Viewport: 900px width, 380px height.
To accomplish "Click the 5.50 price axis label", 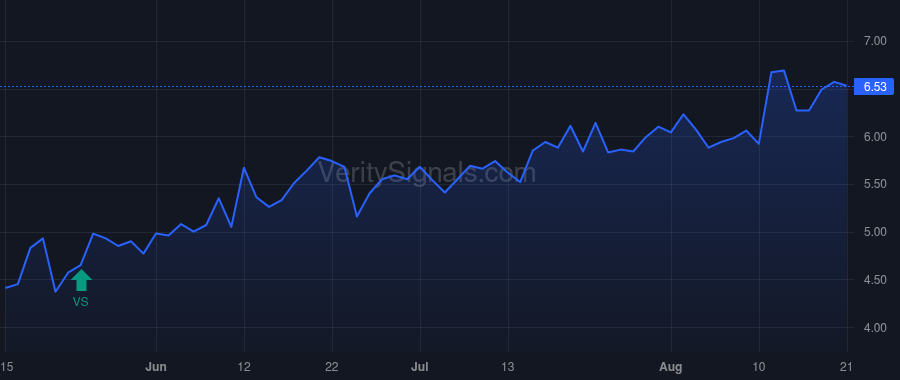I will point(875,184).
